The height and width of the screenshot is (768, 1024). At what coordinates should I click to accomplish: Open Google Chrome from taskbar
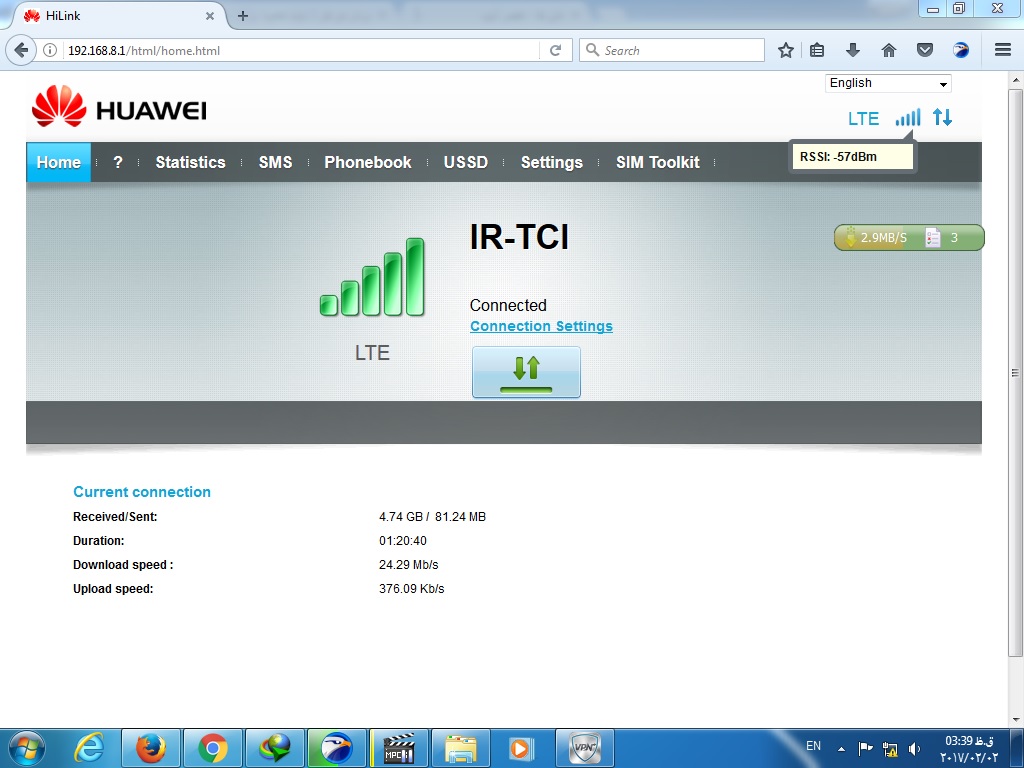tap(213, 748)
